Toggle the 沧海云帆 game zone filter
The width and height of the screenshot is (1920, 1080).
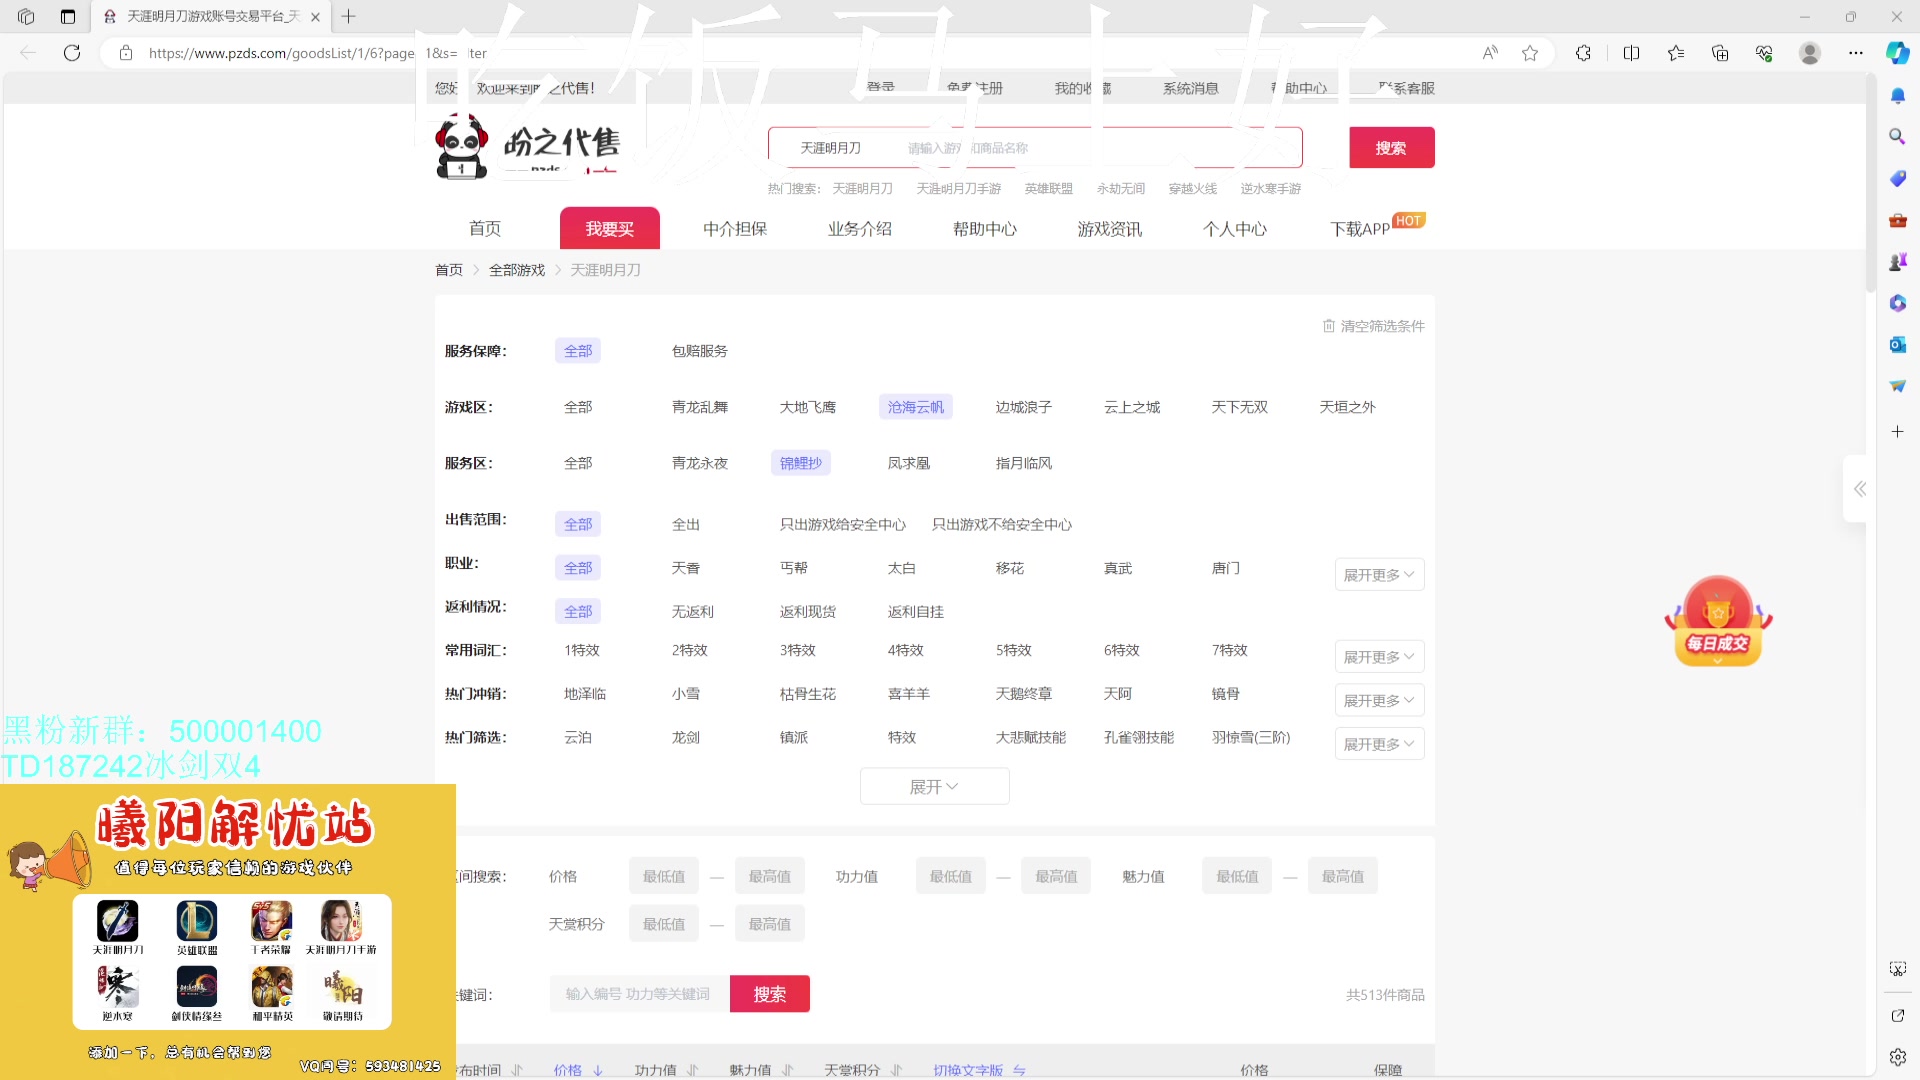(x=915, y=406)
